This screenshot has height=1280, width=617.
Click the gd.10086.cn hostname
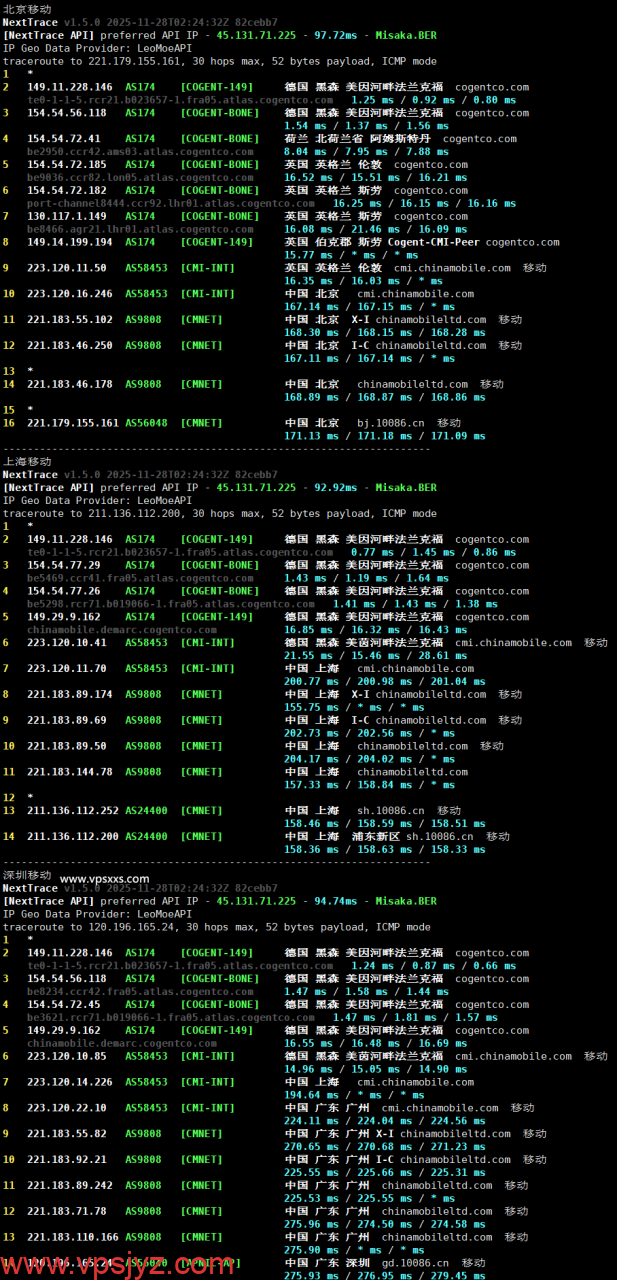point(416,1263)
